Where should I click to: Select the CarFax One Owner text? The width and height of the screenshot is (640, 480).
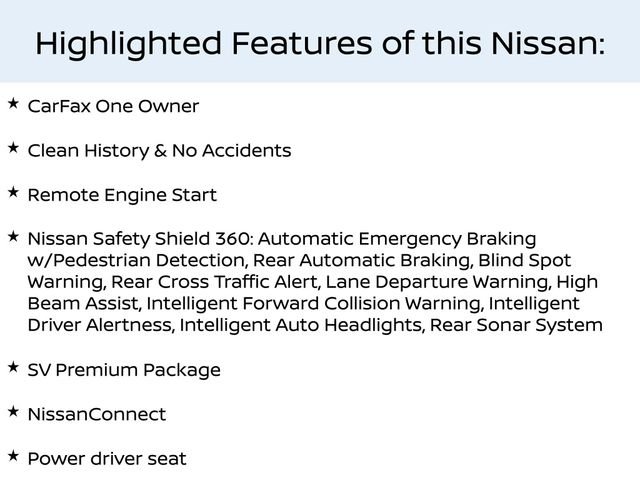(113, 107)
